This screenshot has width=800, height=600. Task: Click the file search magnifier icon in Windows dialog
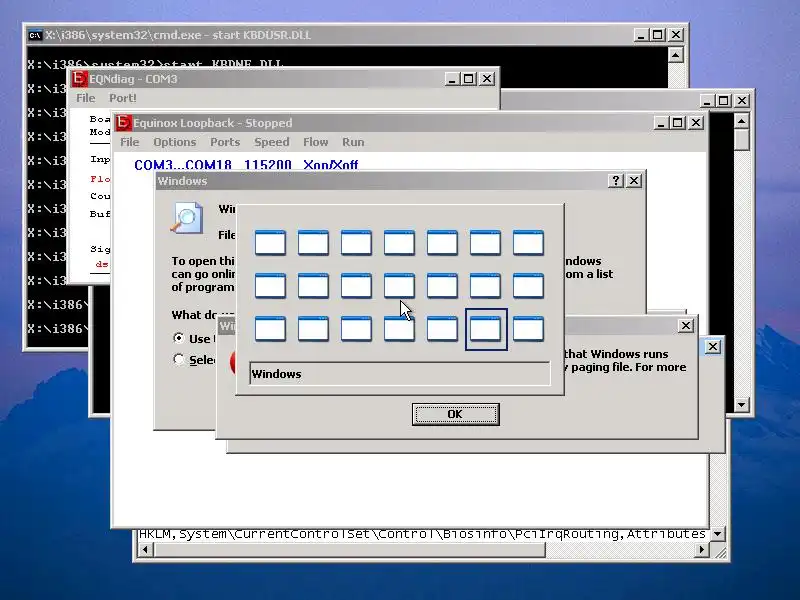(x=187, y=218)
